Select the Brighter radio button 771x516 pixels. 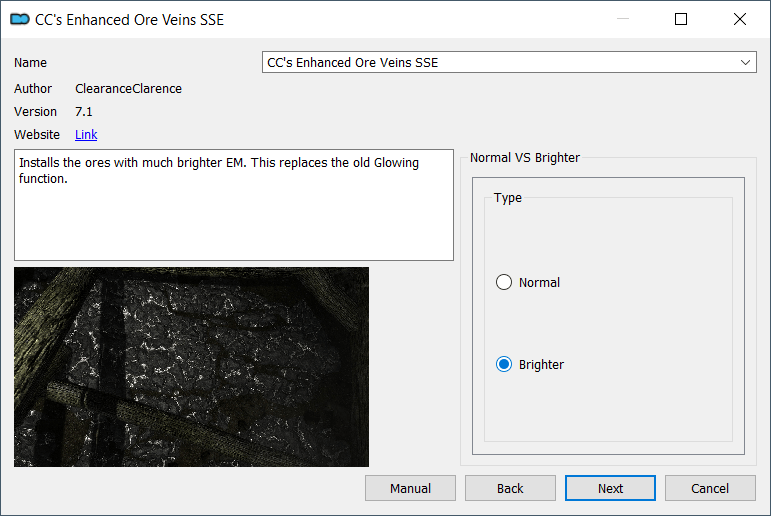(504, 364)
